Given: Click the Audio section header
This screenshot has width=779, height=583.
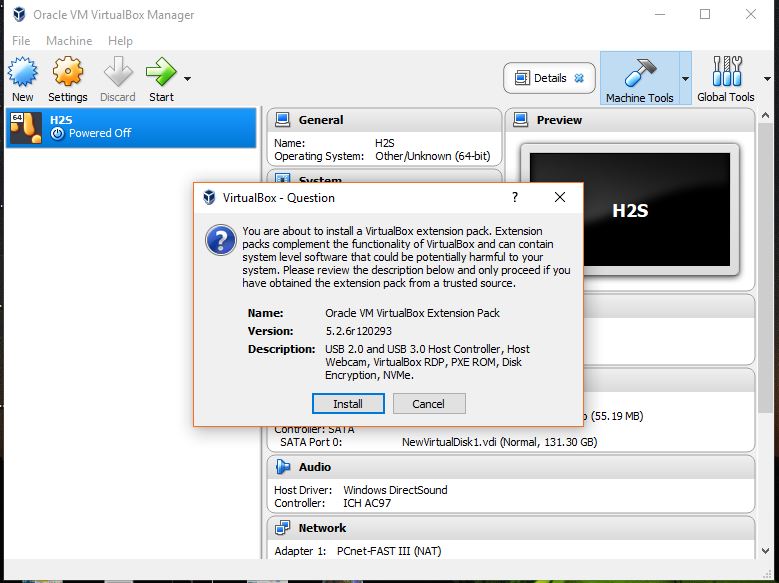Looking at the screenshot, I should (511, 467).
